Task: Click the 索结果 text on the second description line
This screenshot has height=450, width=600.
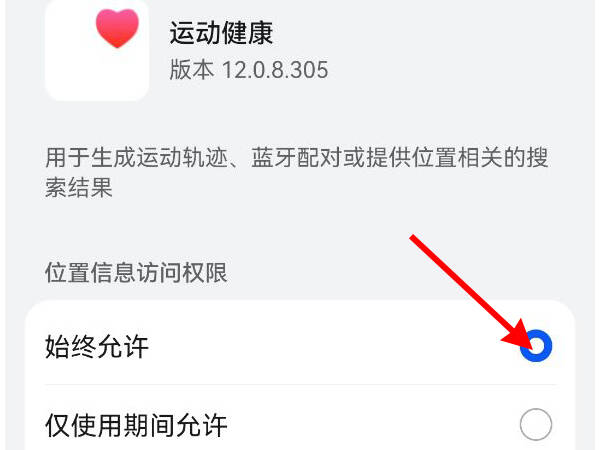Action: (79, 188)
